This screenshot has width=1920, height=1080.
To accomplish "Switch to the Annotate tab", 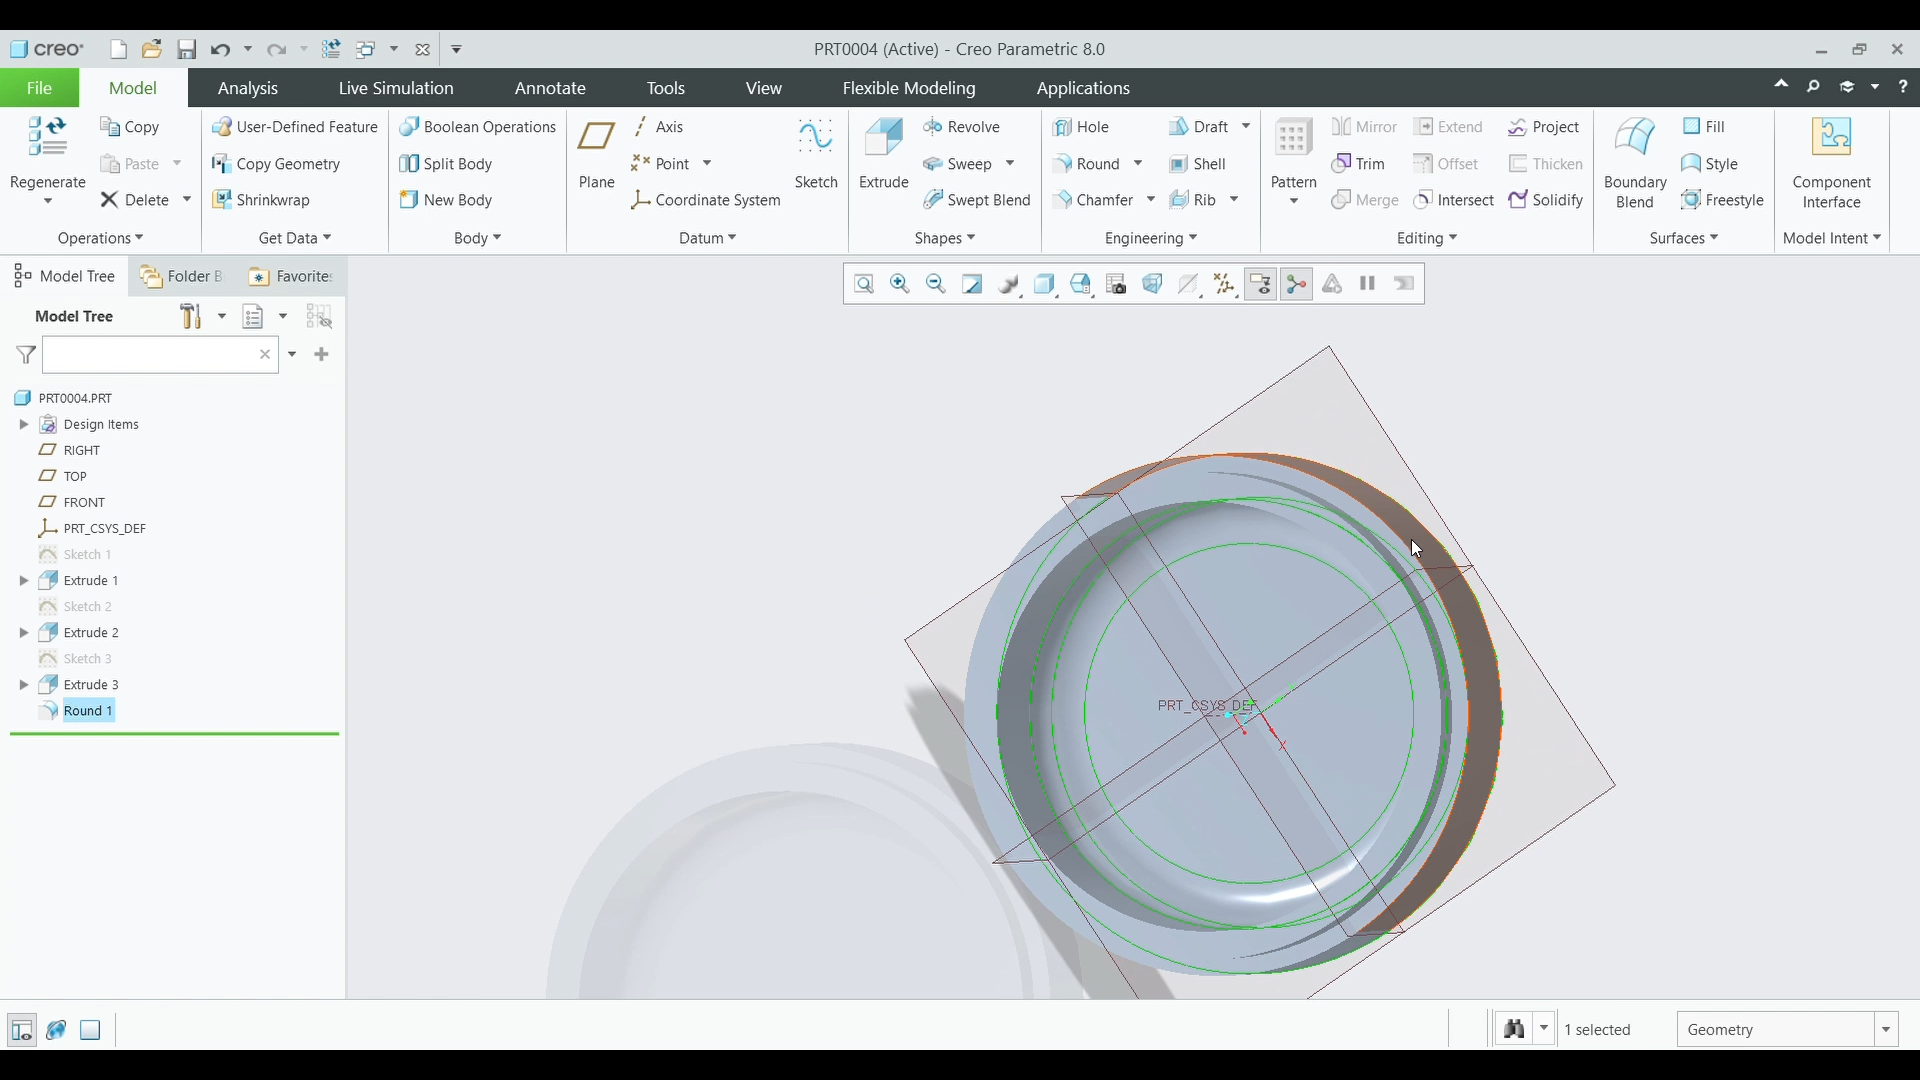I will tap(550, 88).
